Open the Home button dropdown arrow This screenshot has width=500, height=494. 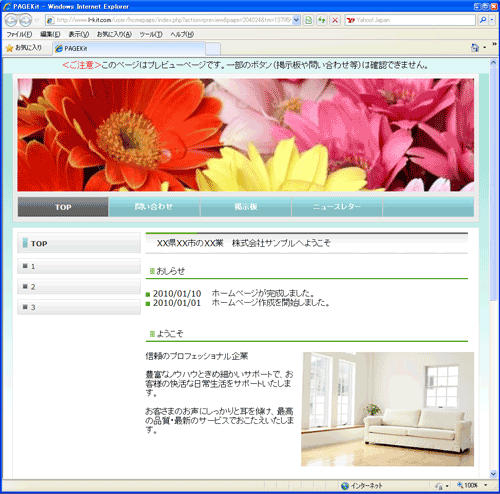pos(485,48)
